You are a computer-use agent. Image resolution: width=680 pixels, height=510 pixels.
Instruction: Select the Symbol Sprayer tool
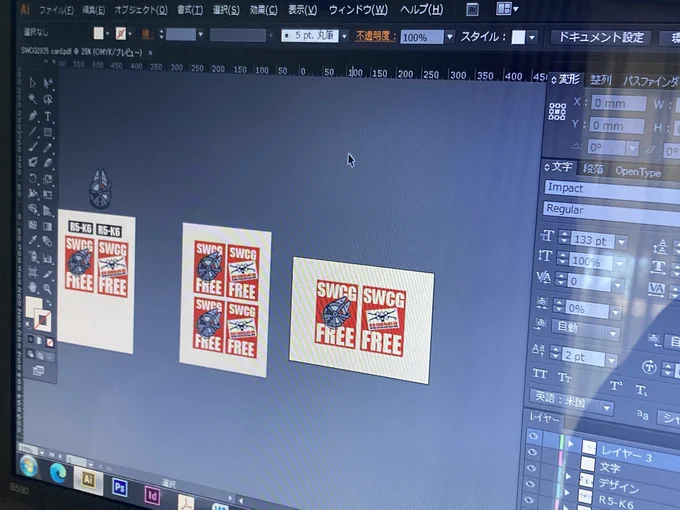click(33, 257)
